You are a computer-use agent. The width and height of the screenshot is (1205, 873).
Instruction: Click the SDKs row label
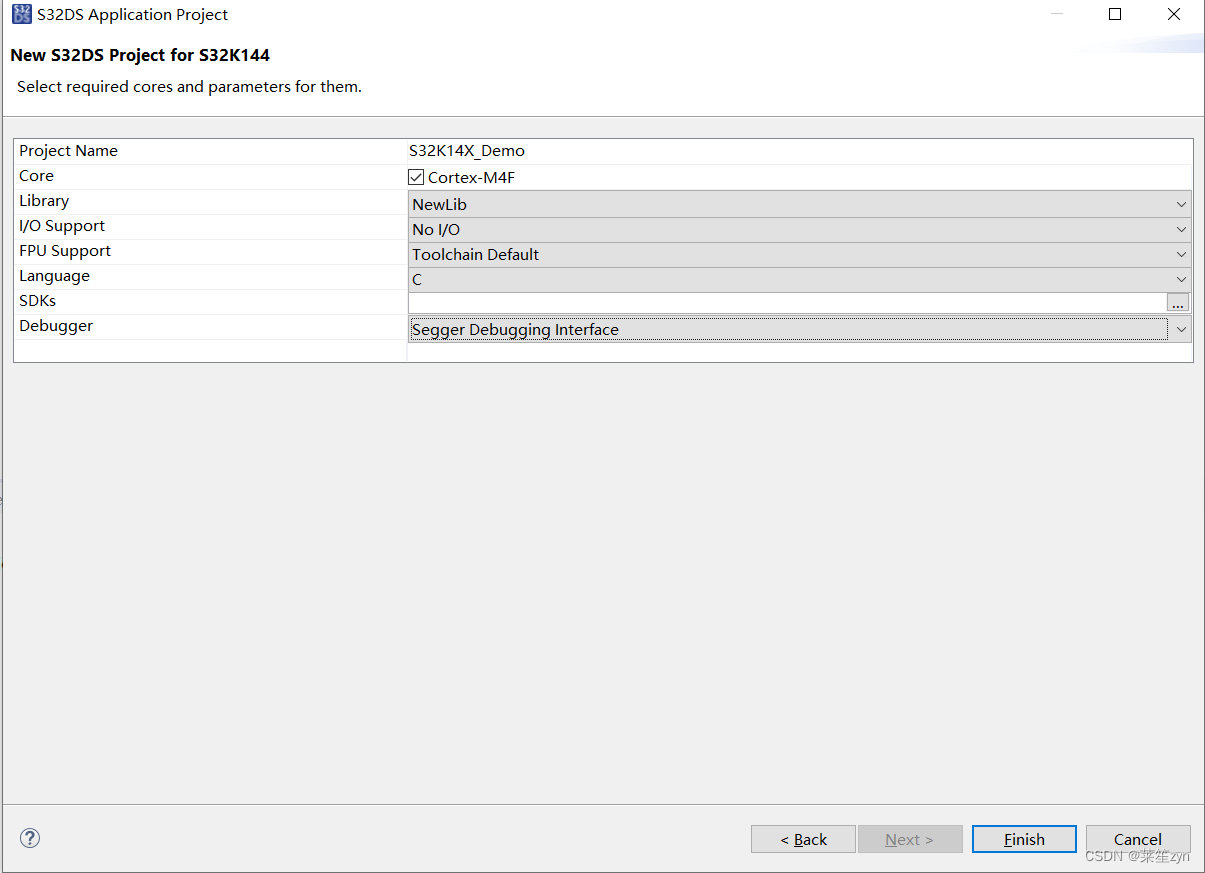point(37,301)
